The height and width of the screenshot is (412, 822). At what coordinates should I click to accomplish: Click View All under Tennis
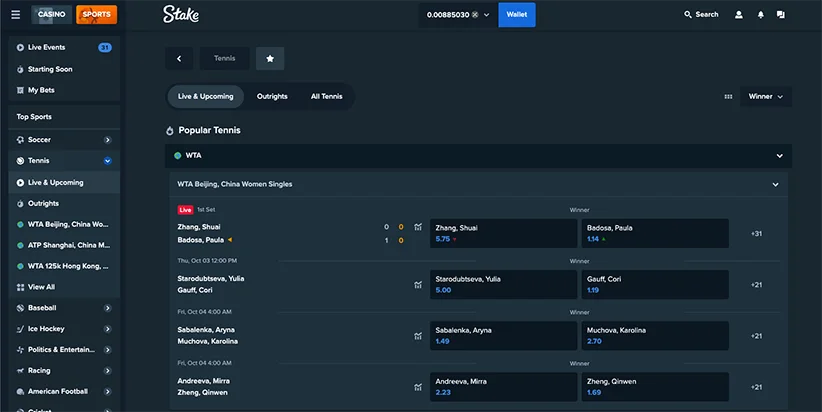[64, 287]
